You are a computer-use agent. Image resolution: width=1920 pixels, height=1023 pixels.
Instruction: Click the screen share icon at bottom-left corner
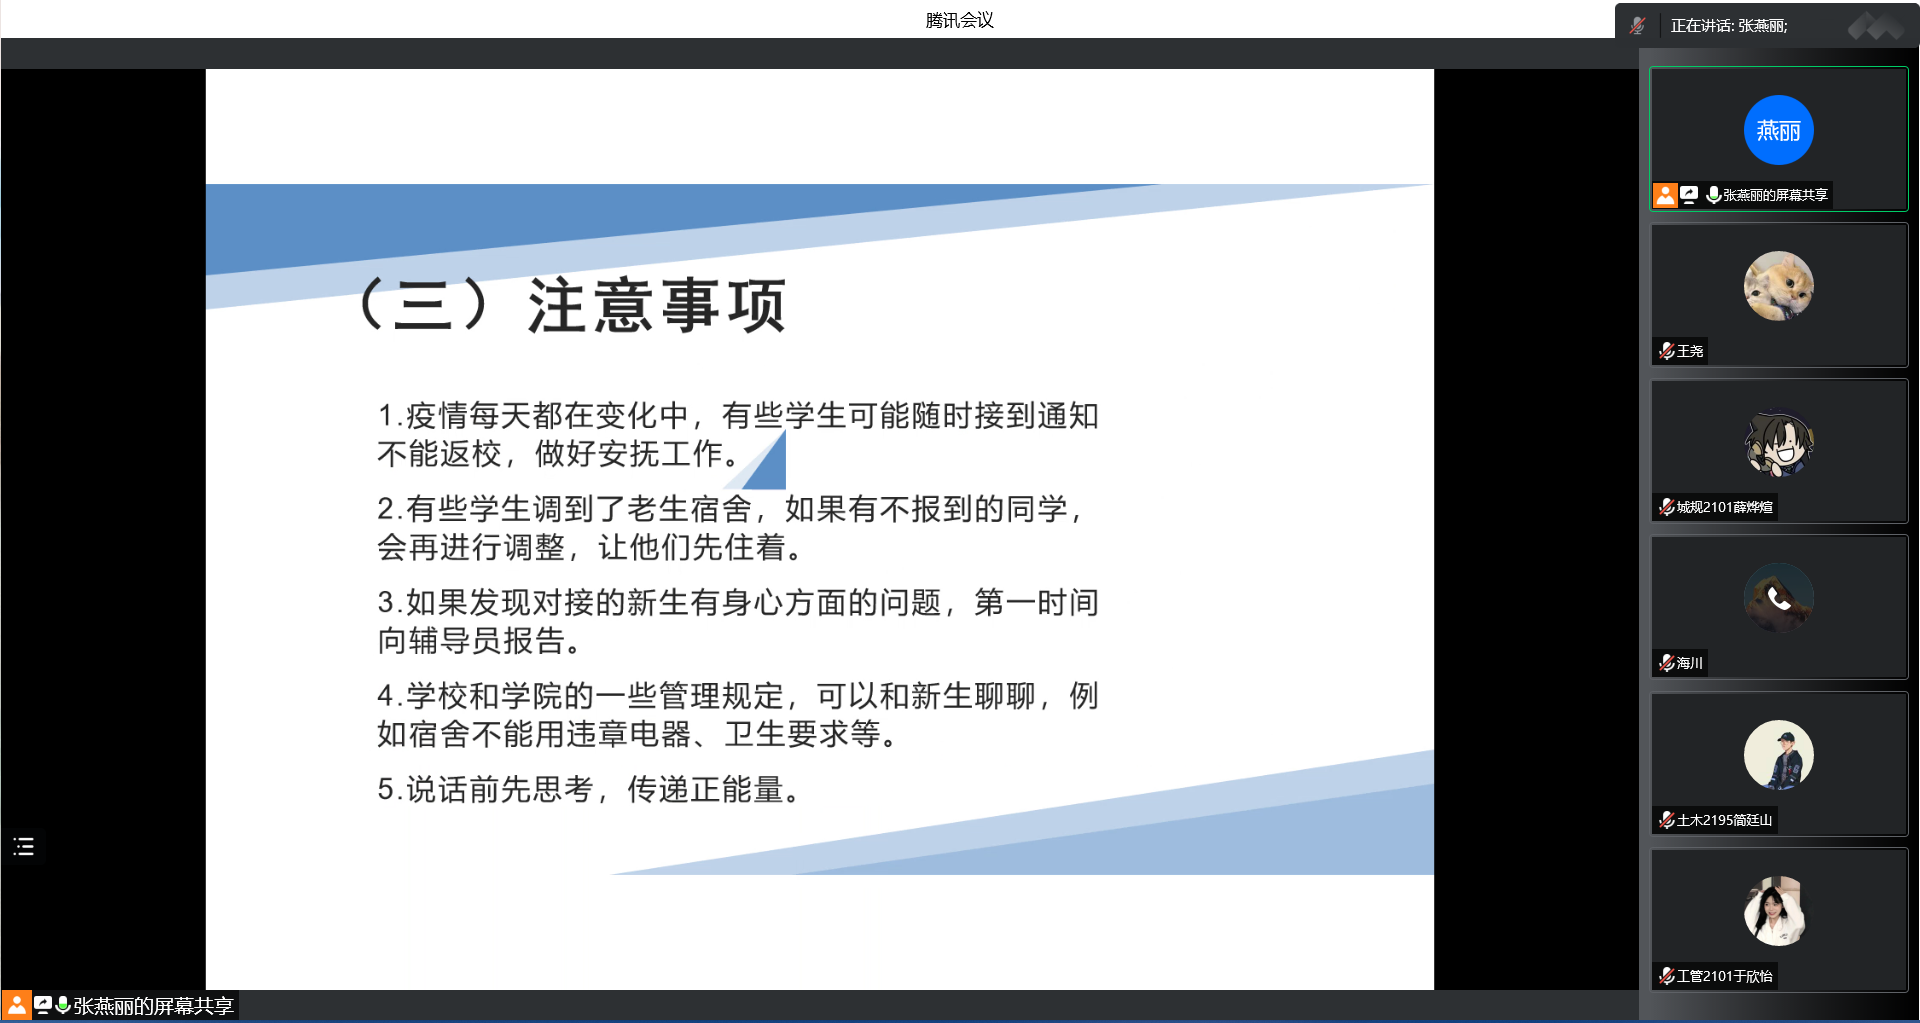click(x=43, y=1005)
